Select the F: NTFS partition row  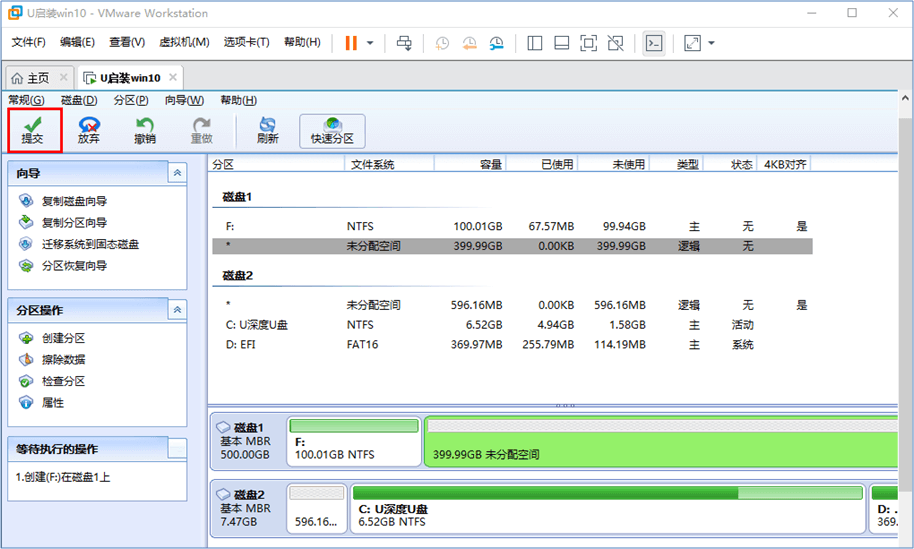coord(512,226)
